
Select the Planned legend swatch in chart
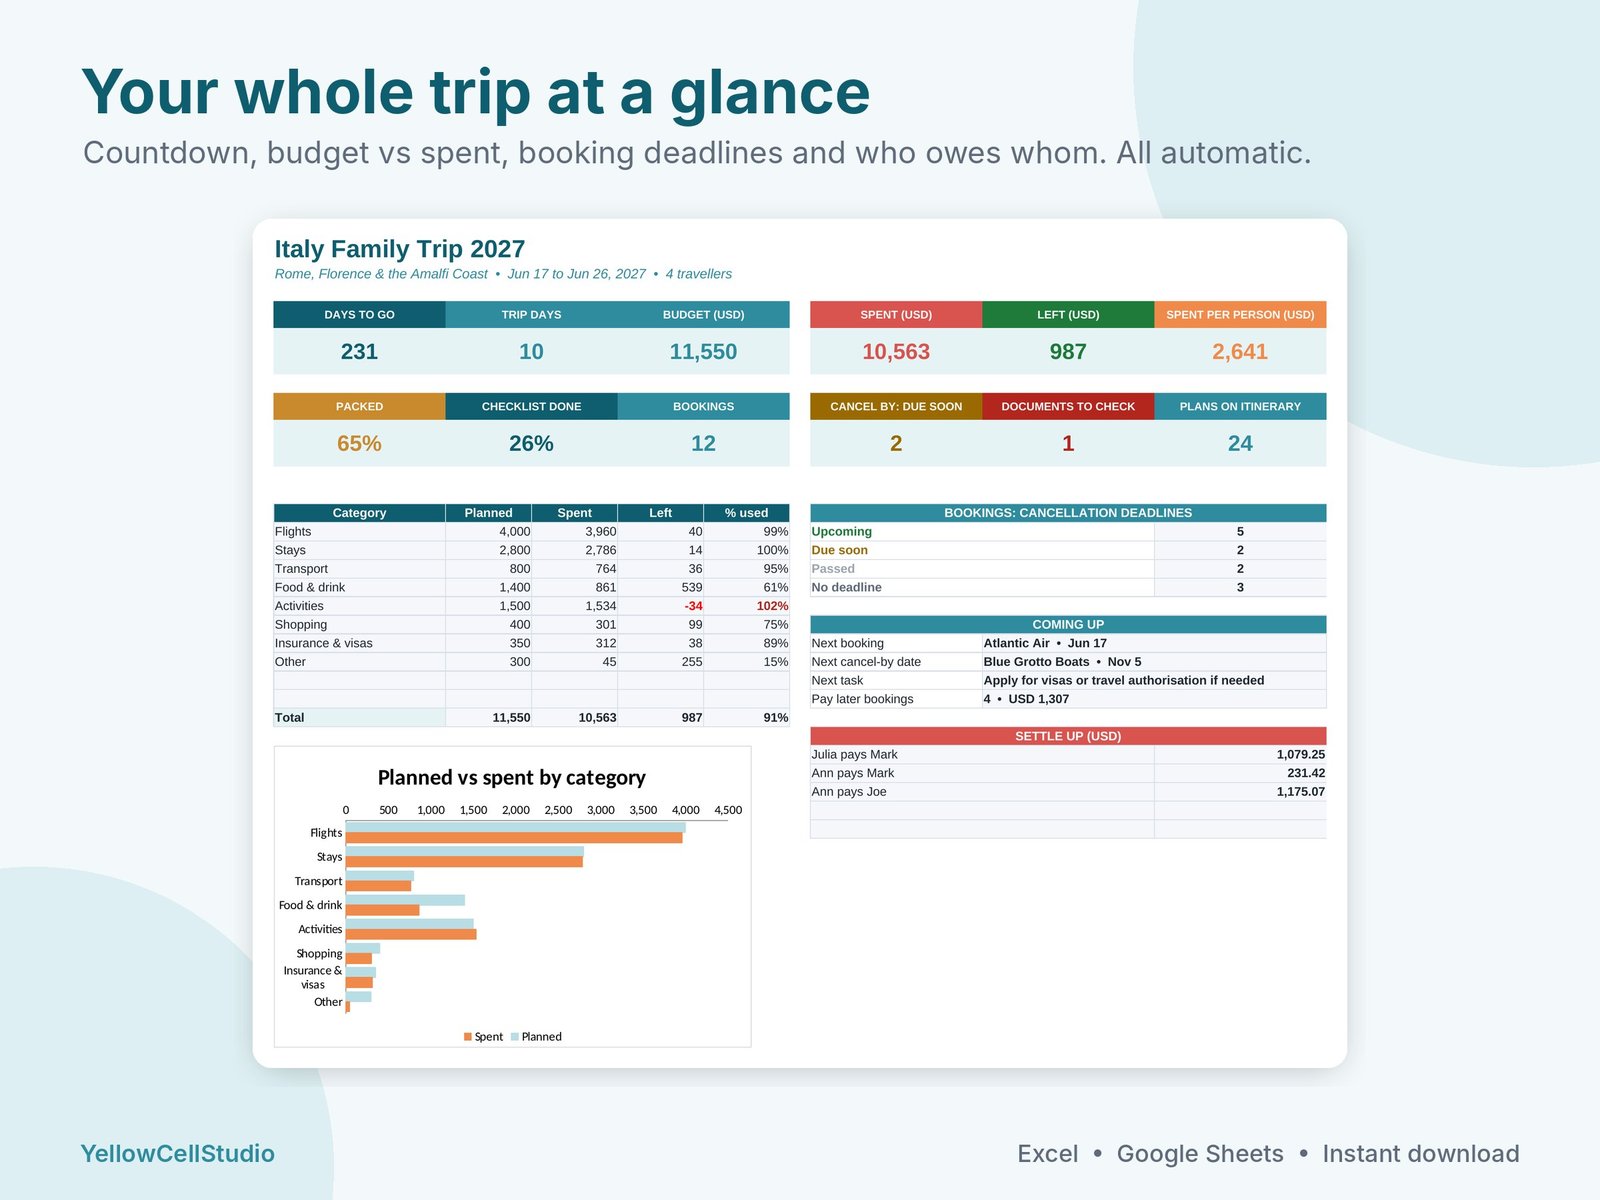(x=514, y=1037)
